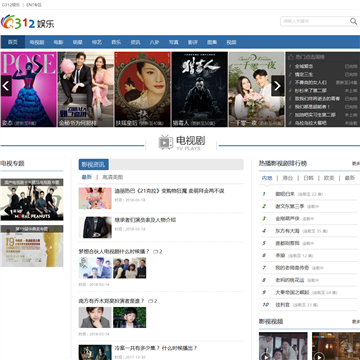Viewport: 360px width, 360px height.
Task: Open the 猎毒人 poster
Action: [200, 89]
